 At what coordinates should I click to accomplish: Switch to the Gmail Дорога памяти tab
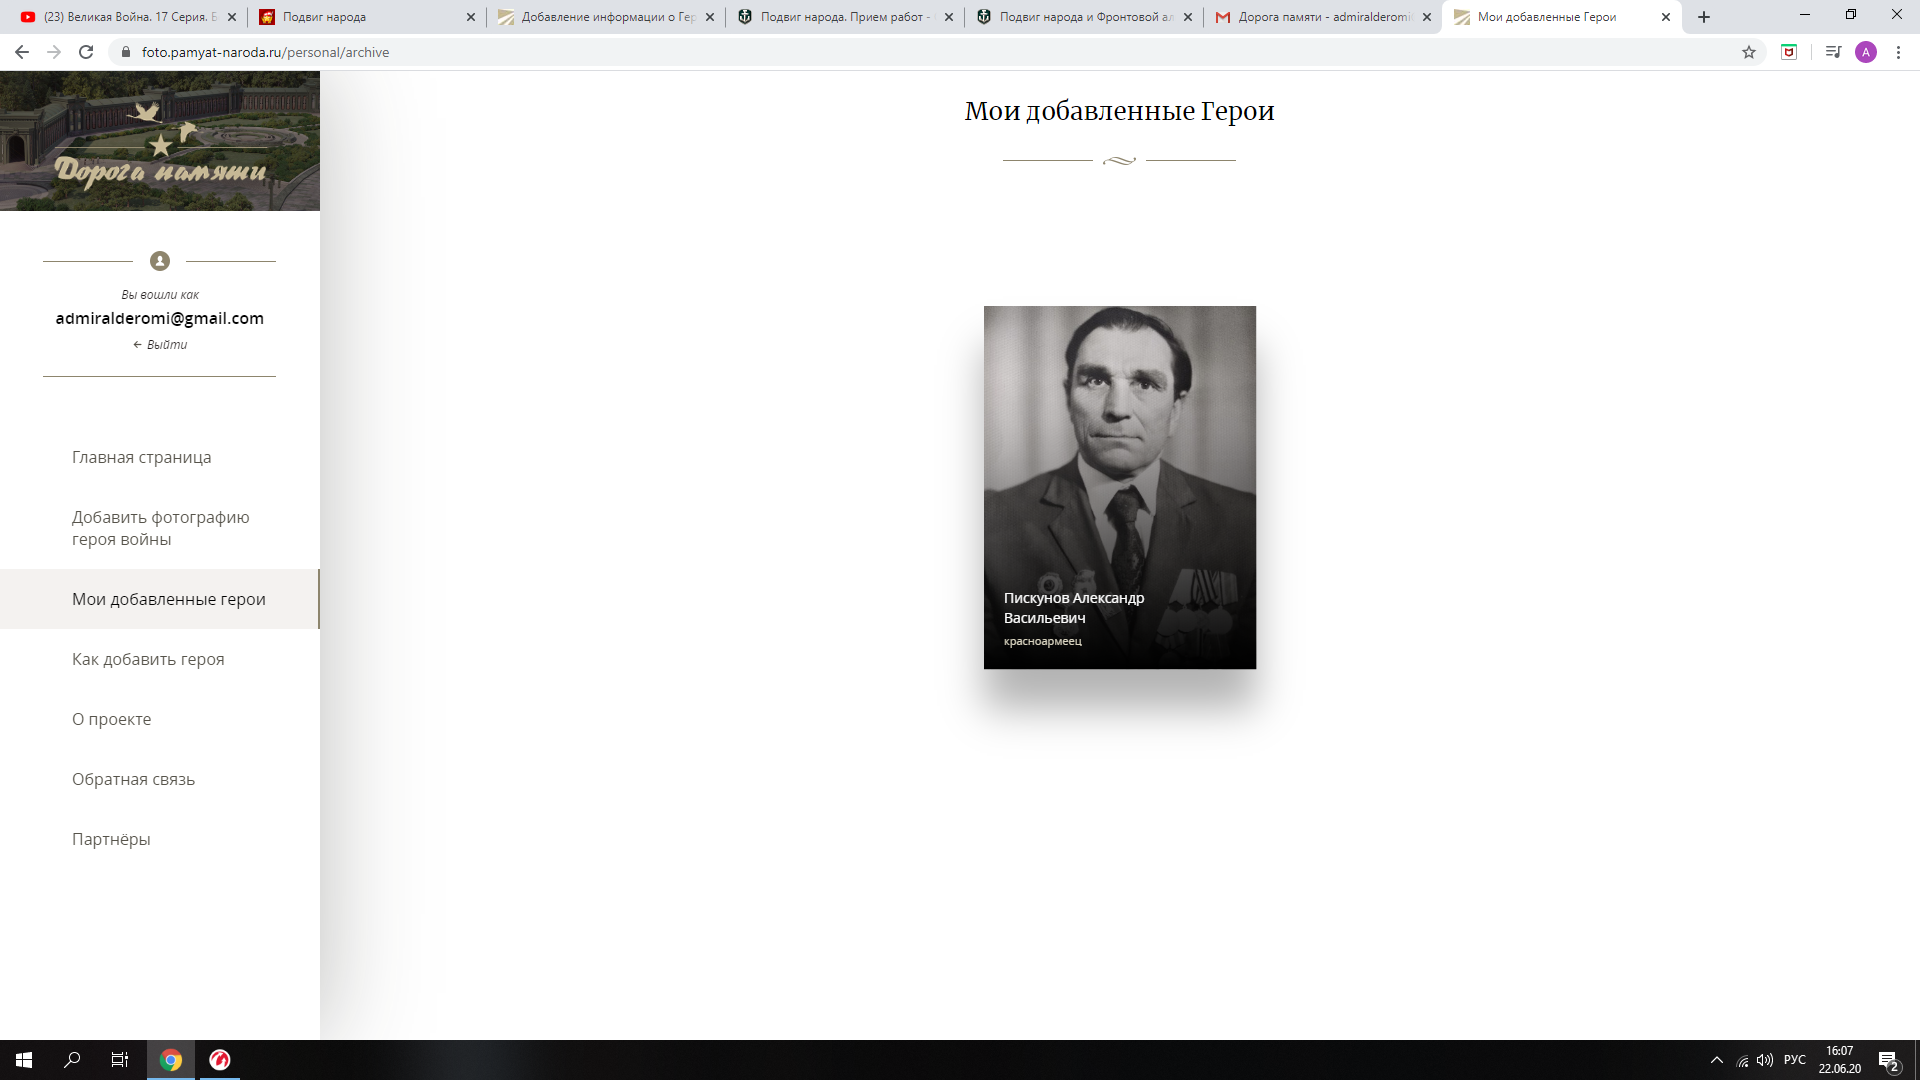coord(1323,17)
